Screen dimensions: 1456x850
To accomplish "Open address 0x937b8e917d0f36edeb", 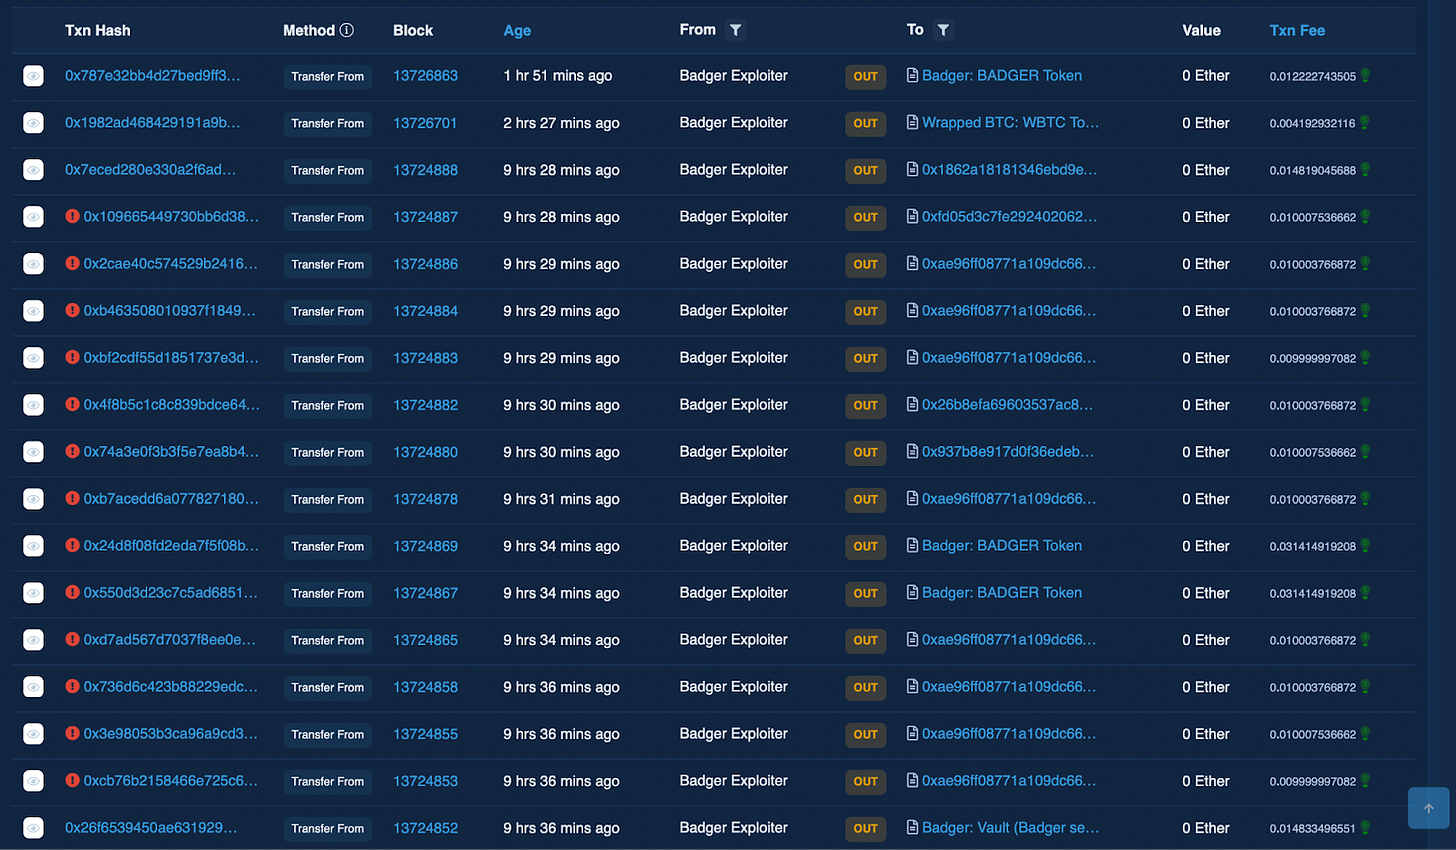I will click(1008, 452).
